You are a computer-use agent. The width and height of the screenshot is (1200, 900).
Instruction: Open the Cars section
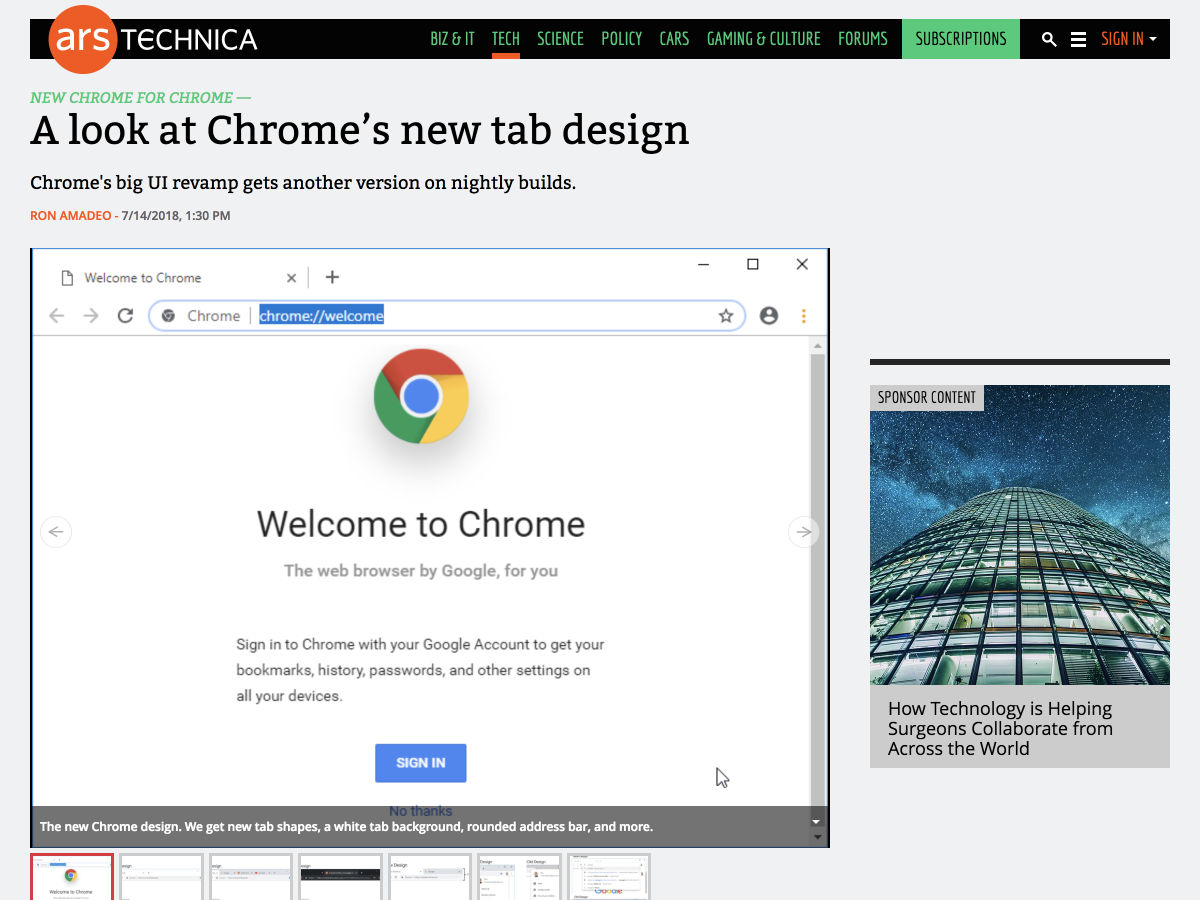674,39
